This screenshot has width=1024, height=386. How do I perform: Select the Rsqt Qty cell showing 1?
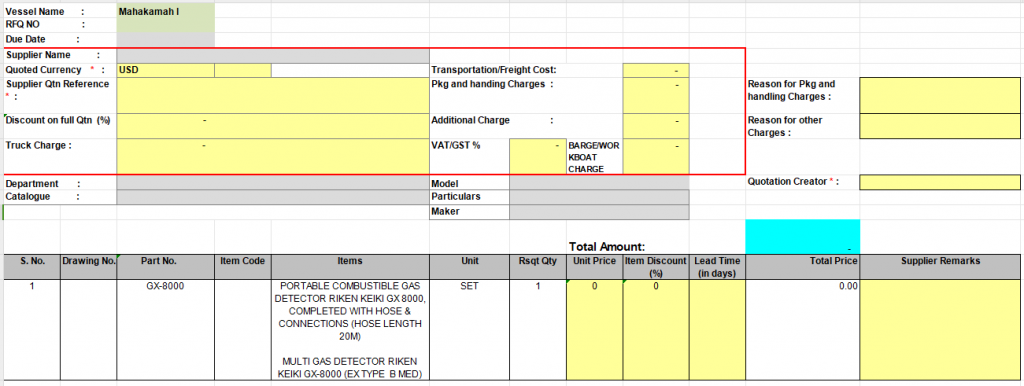coord(537,330)
